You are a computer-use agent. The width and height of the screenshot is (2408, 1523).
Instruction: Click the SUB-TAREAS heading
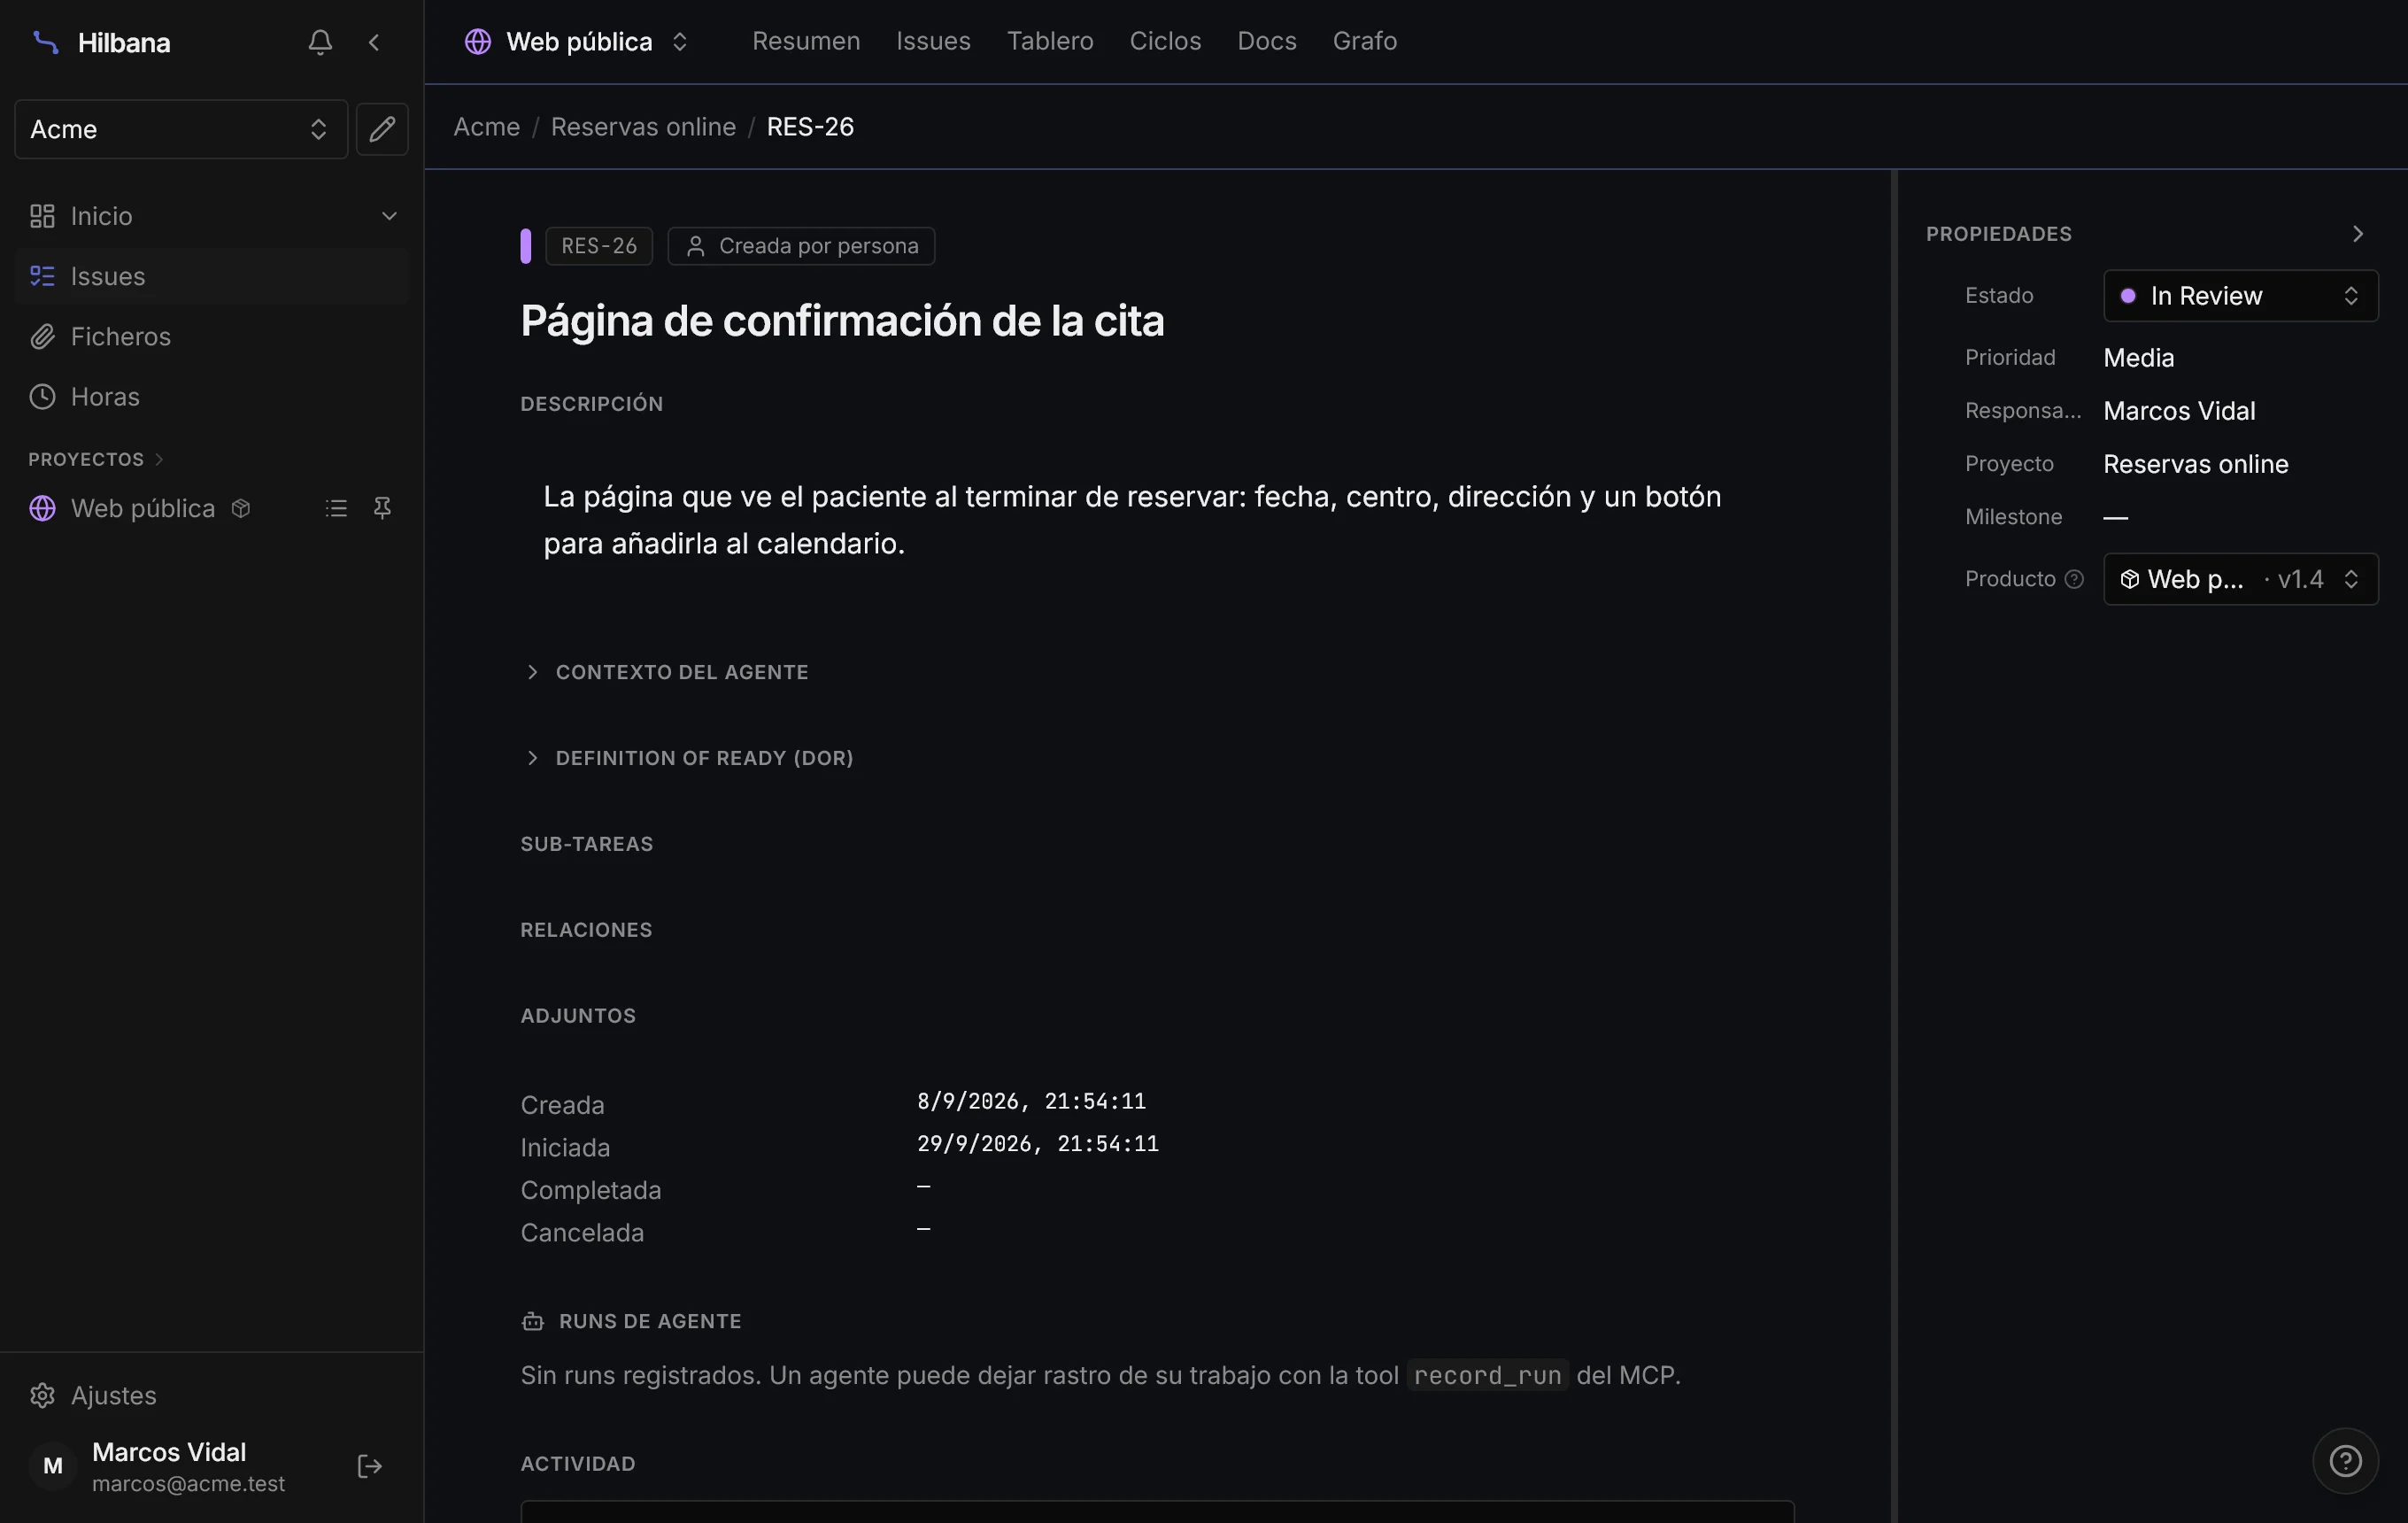[x=586, y=844]
